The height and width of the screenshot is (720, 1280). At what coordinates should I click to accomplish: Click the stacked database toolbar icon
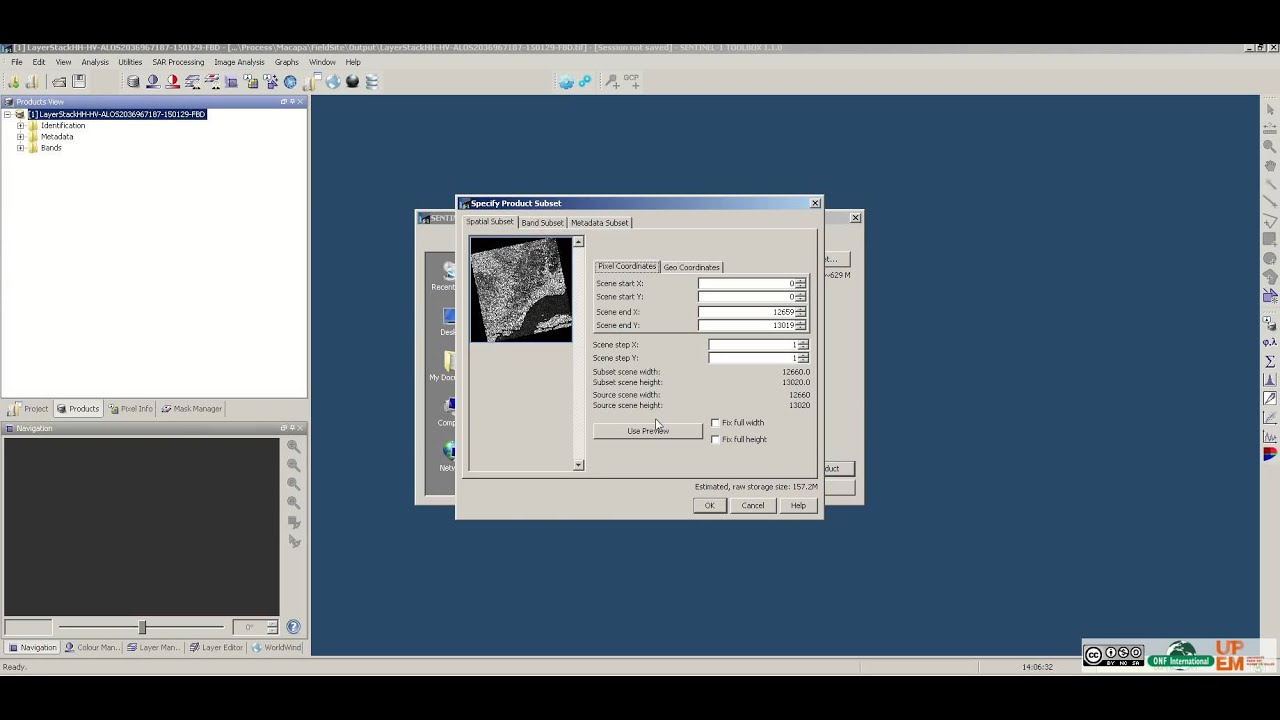[x=371, y=82]
